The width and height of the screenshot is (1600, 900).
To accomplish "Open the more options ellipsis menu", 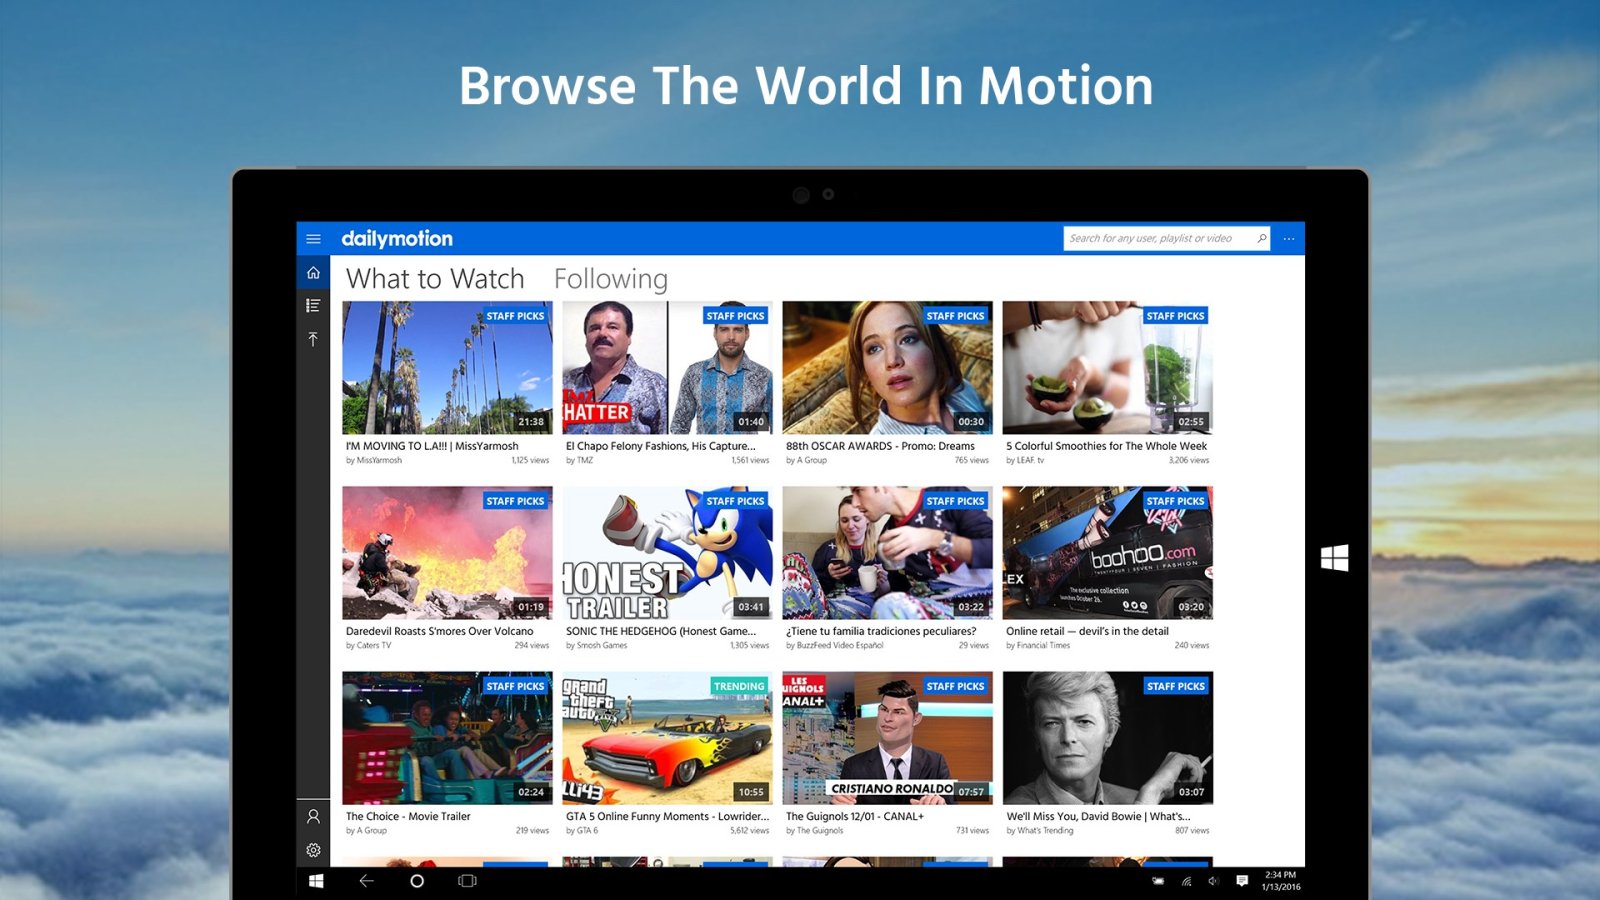I will (x=1289, y=239).
